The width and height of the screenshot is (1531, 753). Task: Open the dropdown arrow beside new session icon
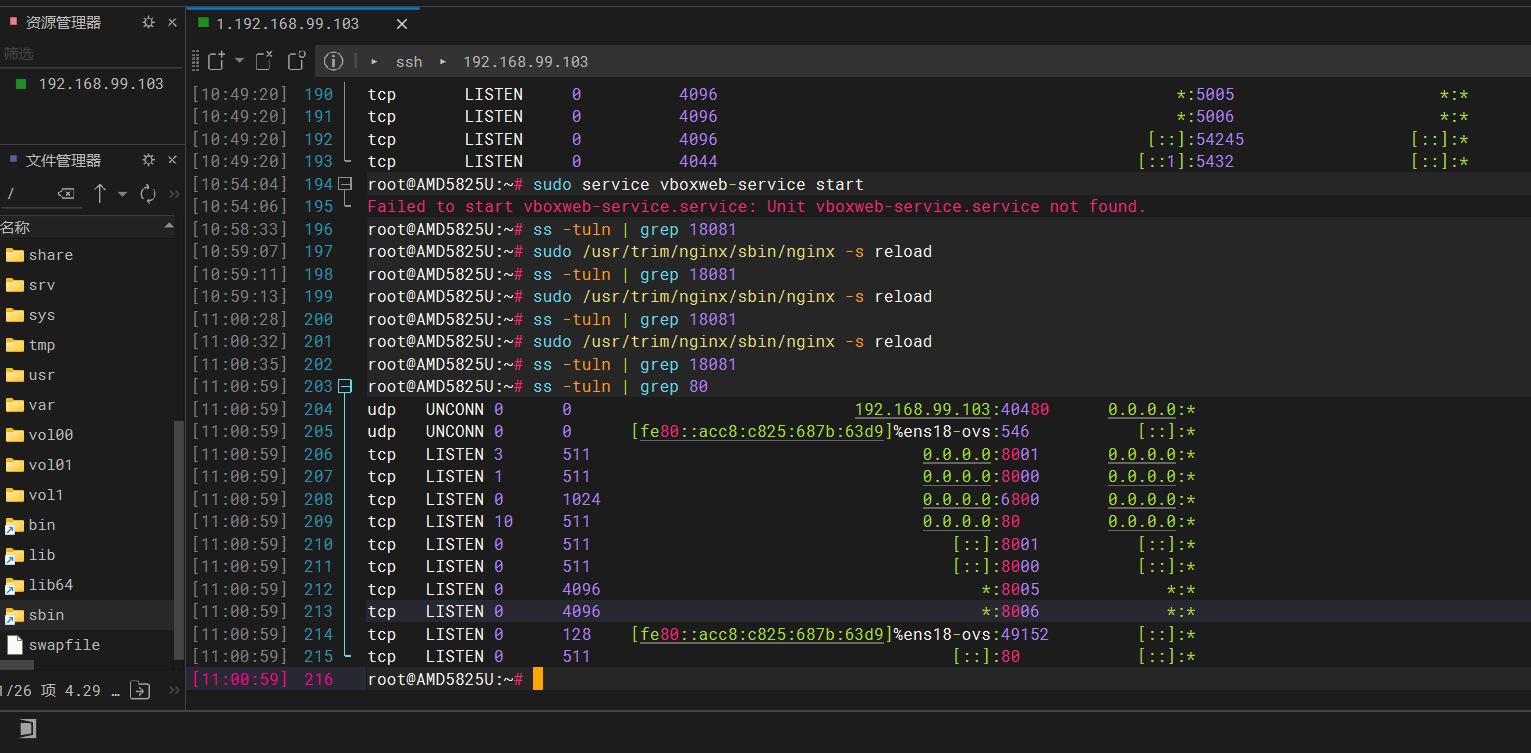point(239,61)
